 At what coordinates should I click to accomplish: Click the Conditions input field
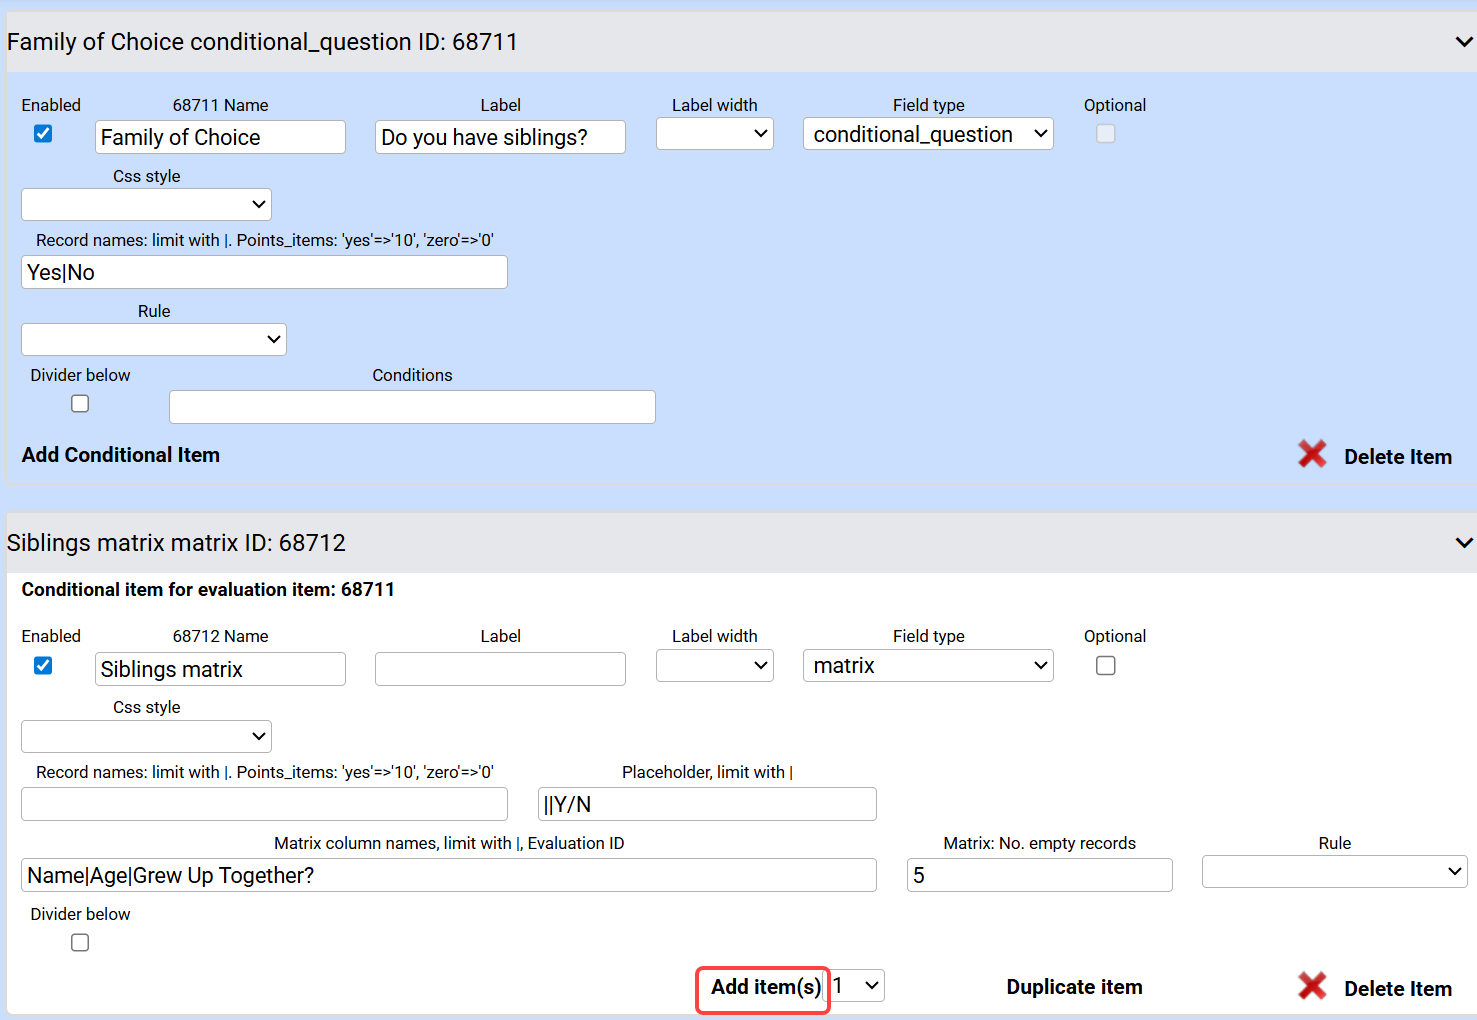[x=412, y=407]
